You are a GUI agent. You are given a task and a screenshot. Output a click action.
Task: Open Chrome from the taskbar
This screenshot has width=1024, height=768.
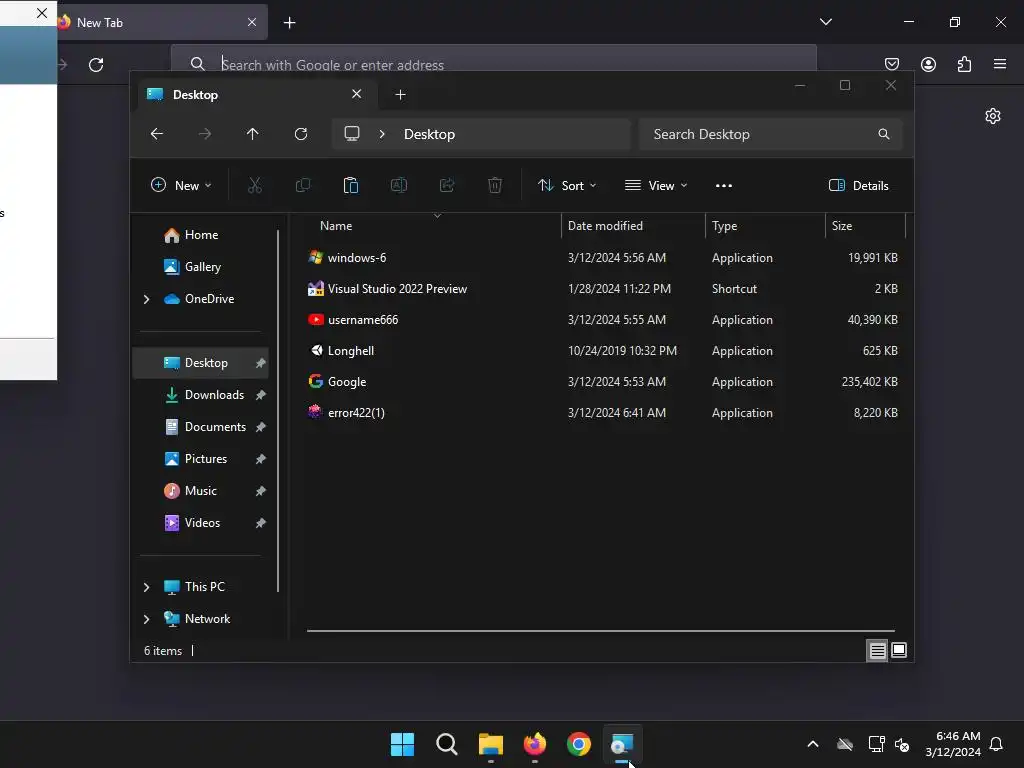(x=579, y=744)
